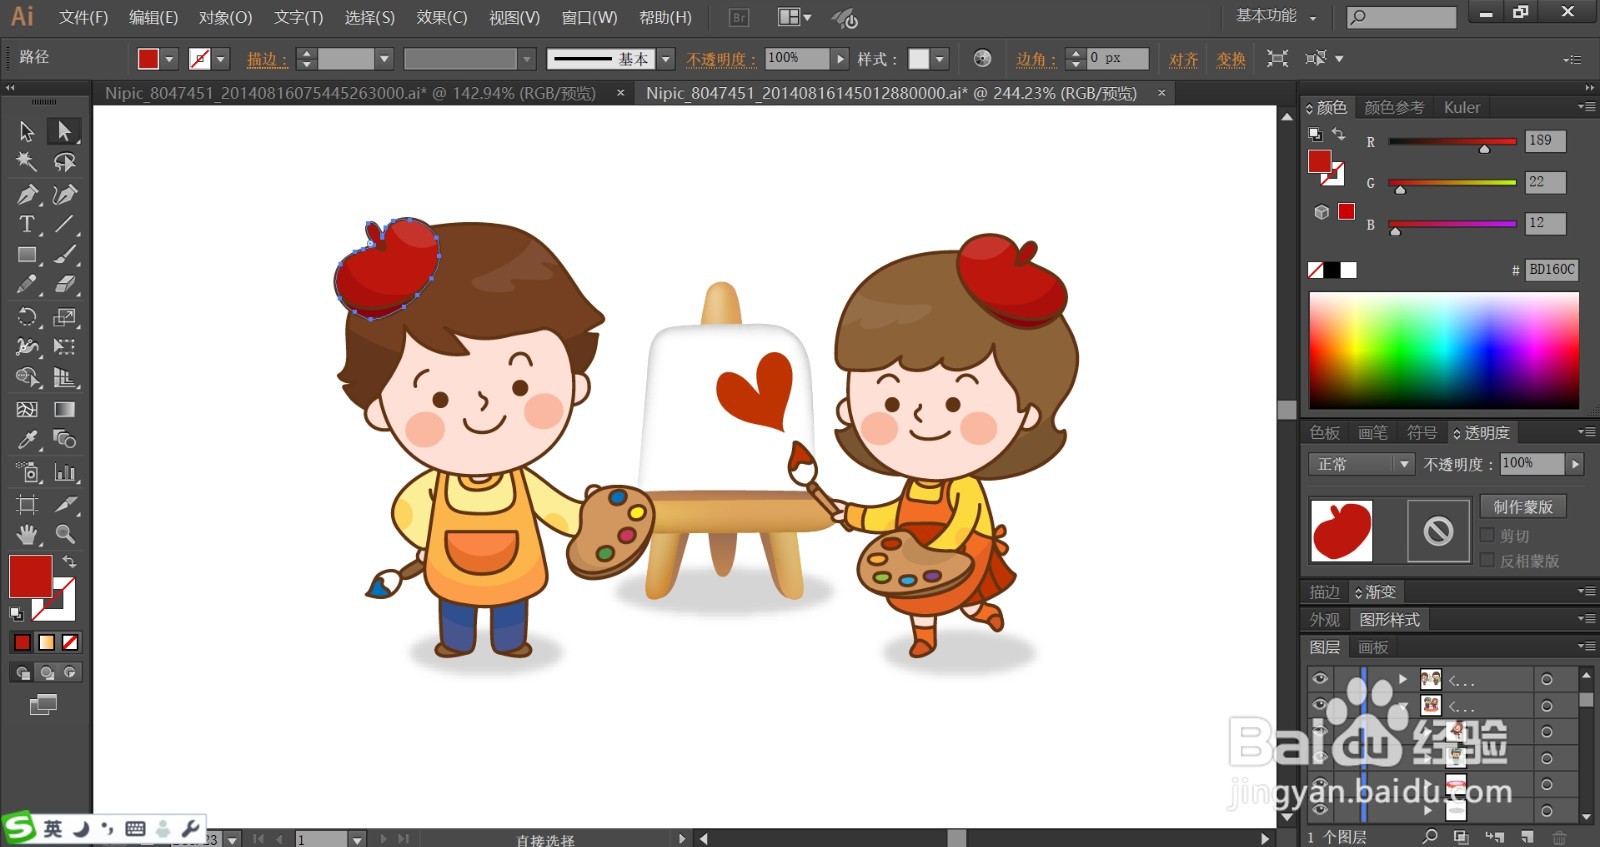This screenshot has height=847, width=1600.
Task: Select the Eraser tool
Action: coord(64,285)
